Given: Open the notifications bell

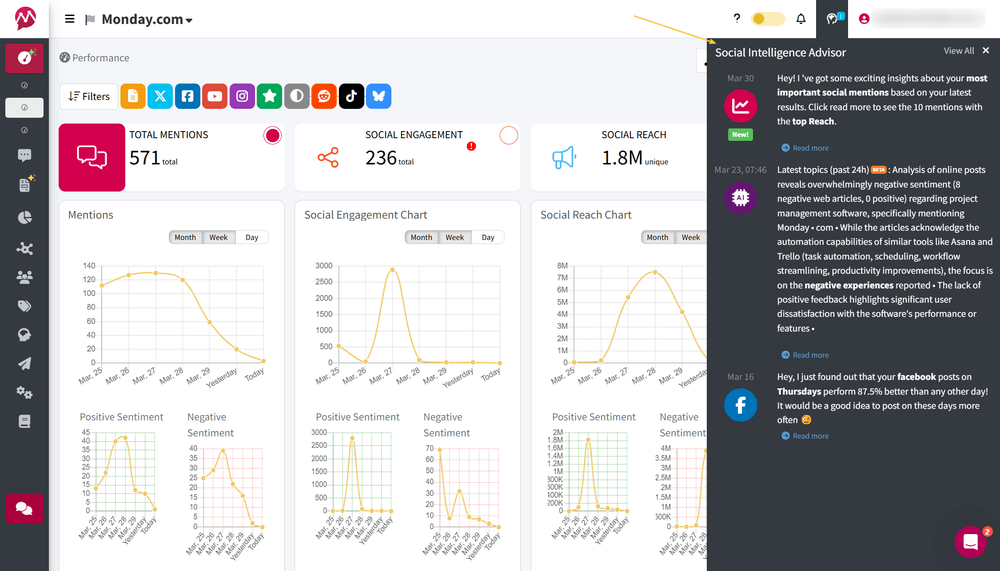Looking at the screenshot, I should (x=801, y=19).
